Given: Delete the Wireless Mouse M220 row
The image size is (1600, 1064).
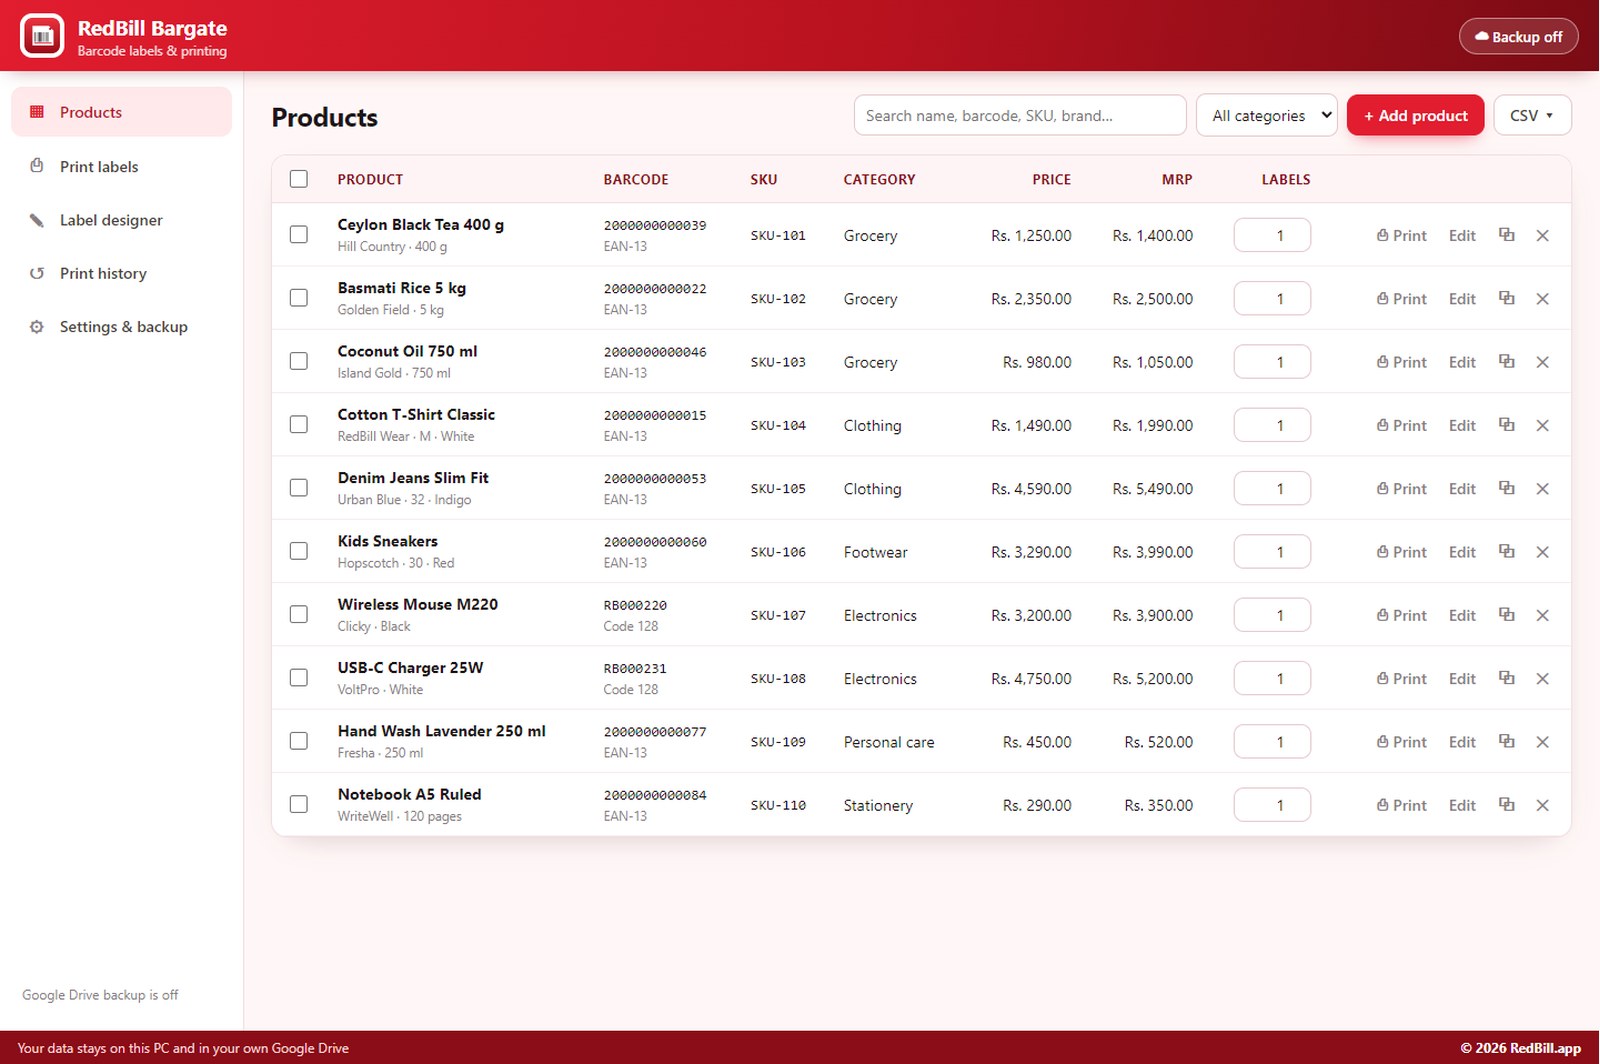Looking at the screenshot, I should pyautogui.click(x=1542, y=615).
